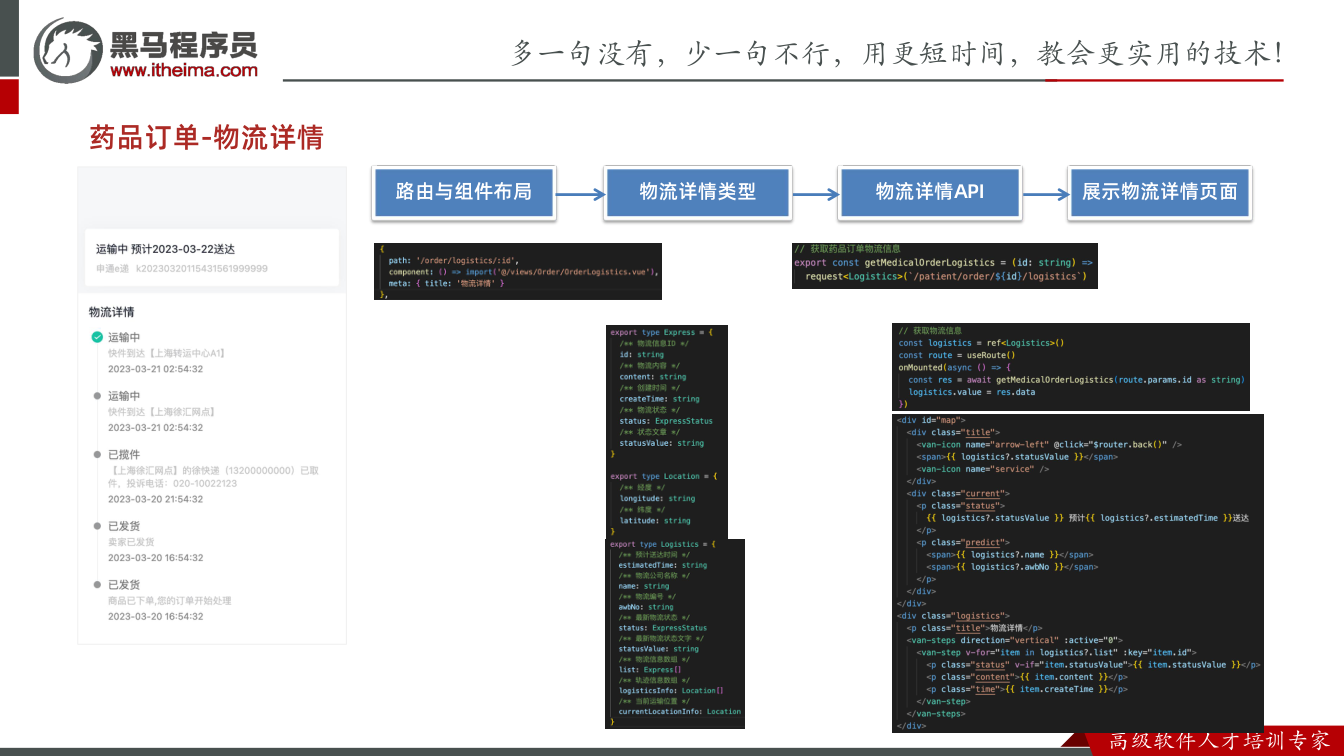Click the 黑马程序员 brand name text
This screenshot has width=1344, height=756.
click(184, 44)
